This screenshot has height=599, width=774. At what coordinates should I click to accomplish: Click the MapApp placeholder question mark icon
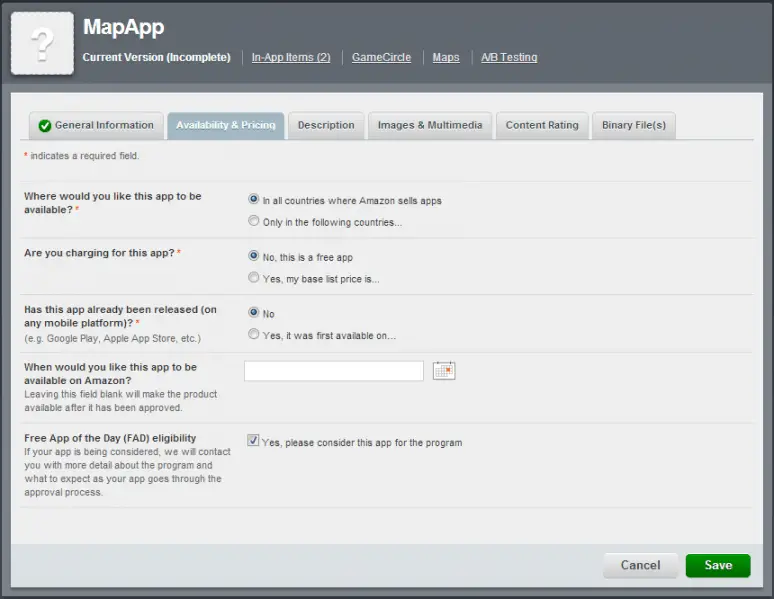pyautogui.click(x=42, y=44)
